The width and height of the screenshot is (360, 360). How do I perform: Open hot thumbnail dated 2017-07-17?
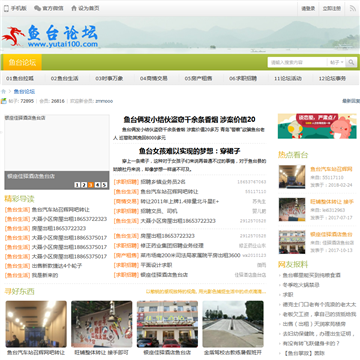(292, 210)
